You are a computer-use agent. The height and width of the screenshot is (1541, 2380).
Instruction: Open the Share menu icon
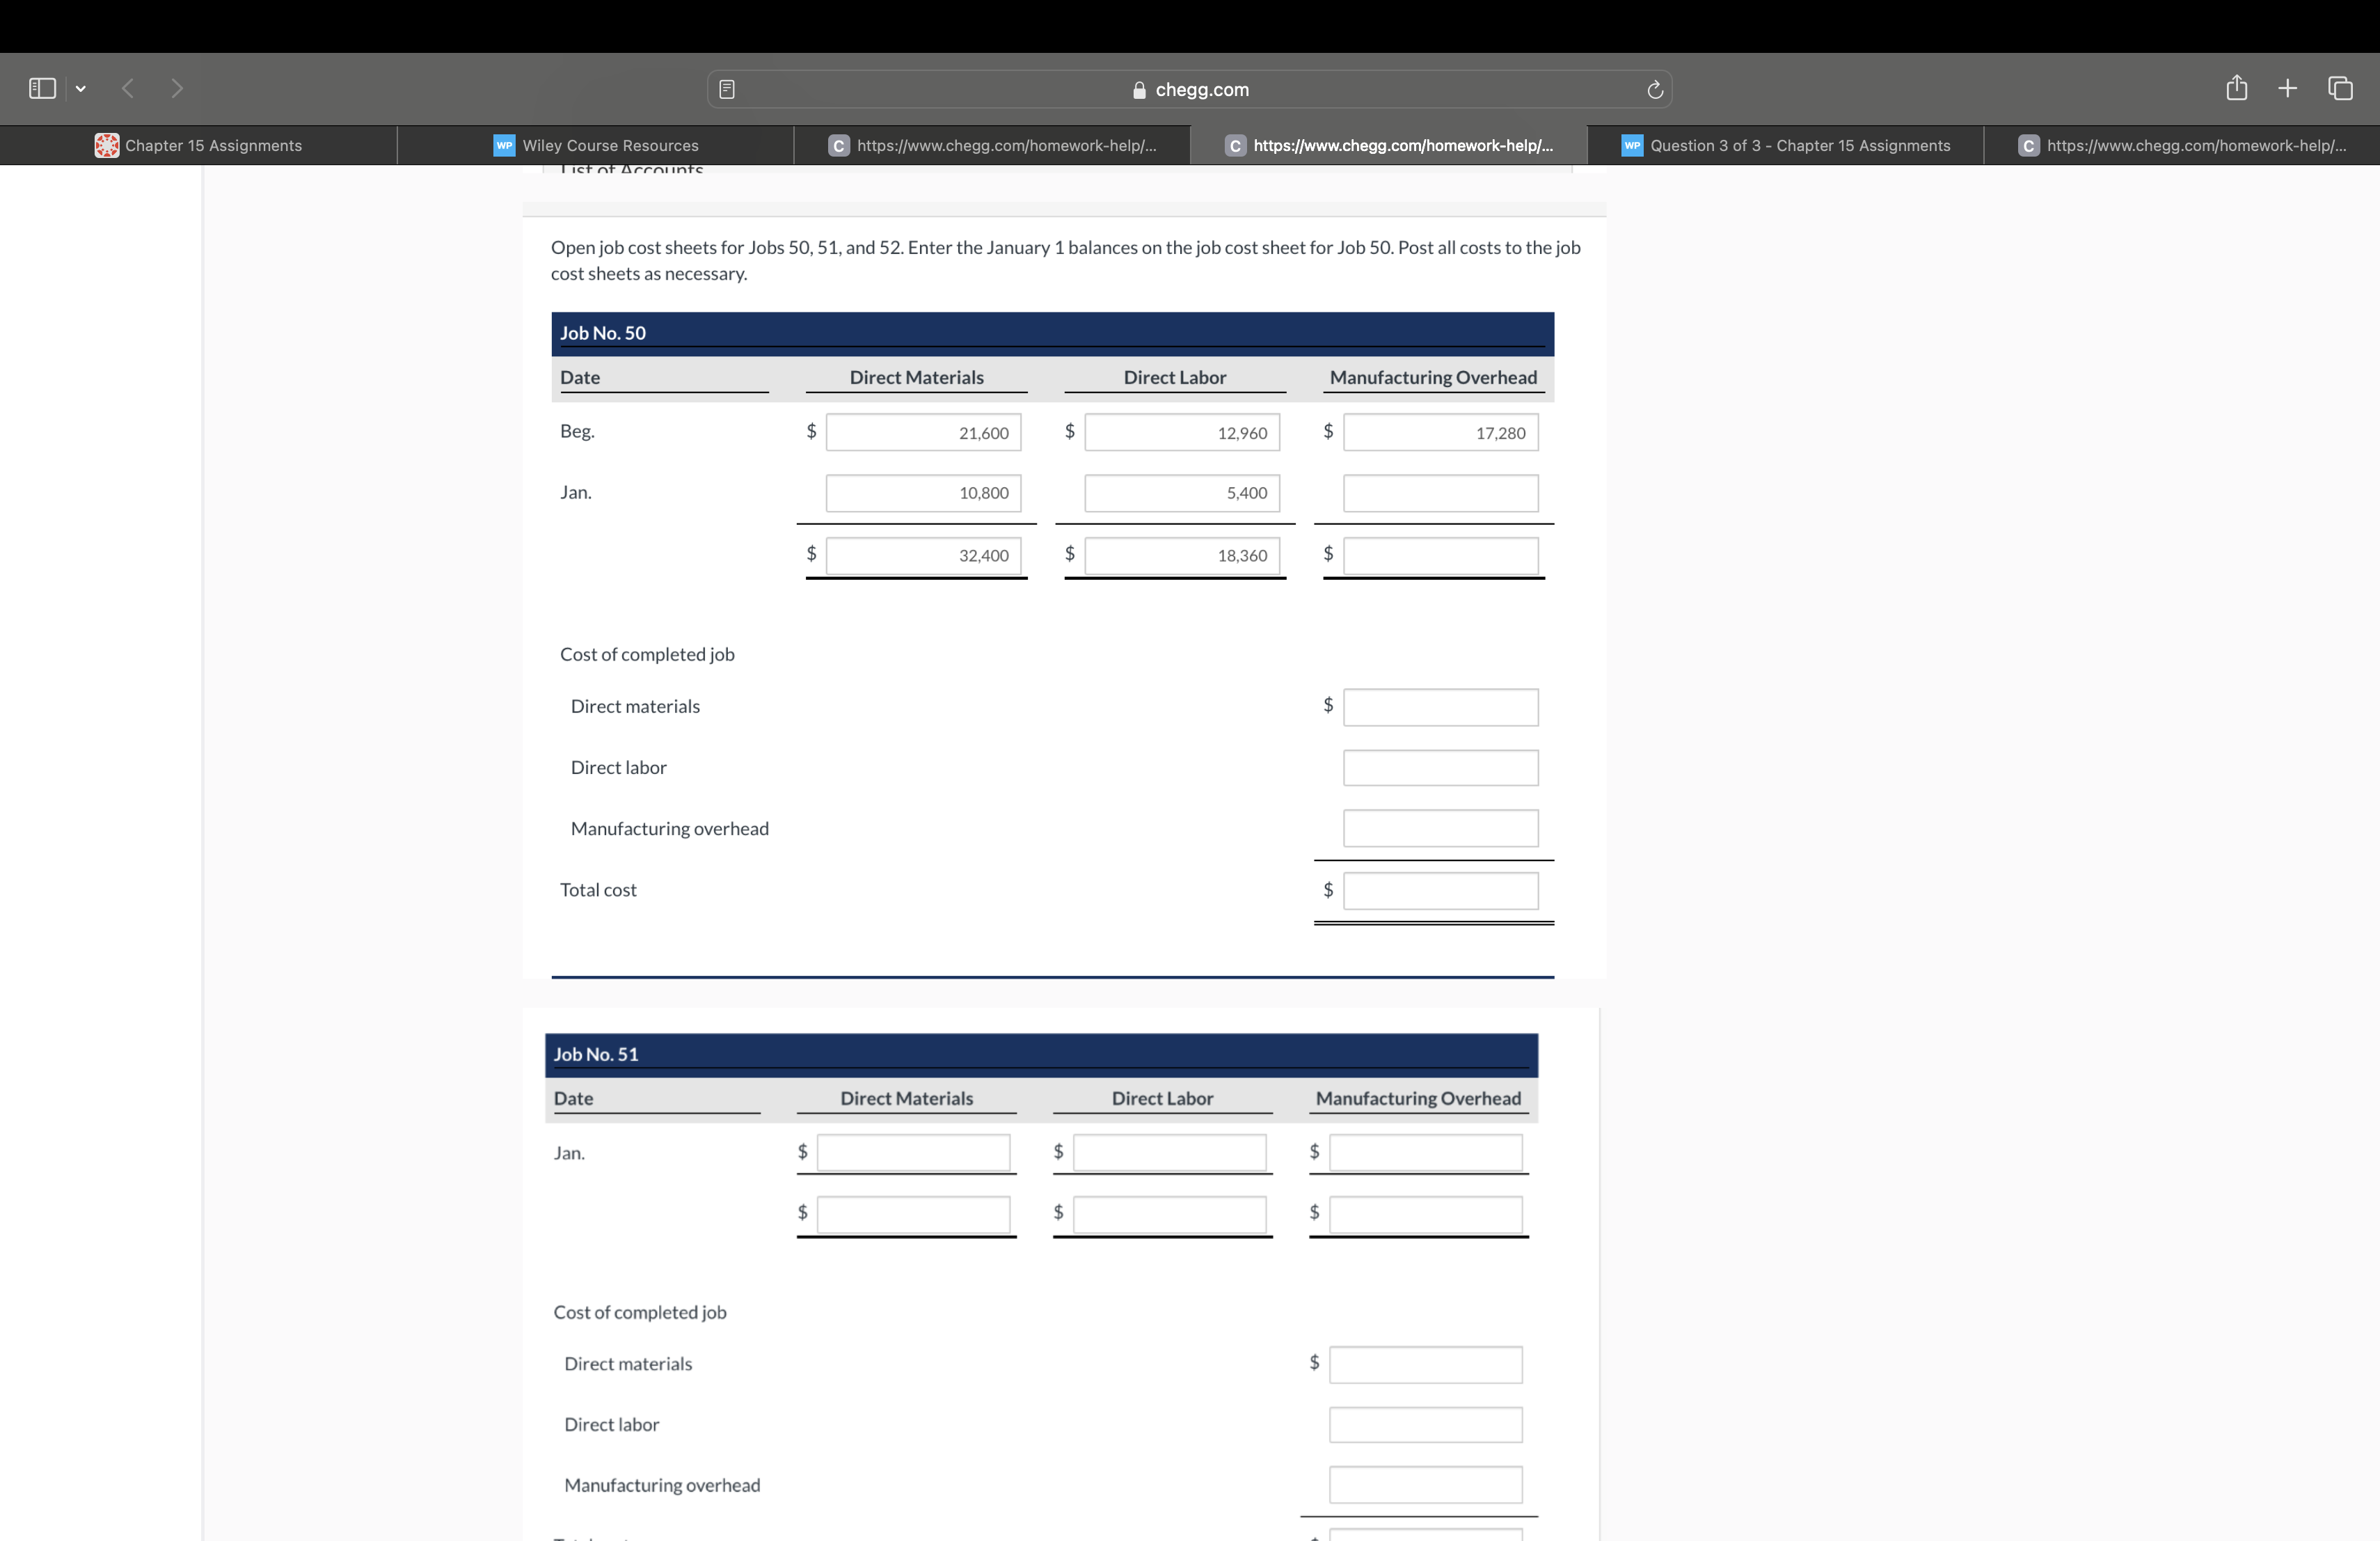pyautogui.click(x=2236, y=89)
